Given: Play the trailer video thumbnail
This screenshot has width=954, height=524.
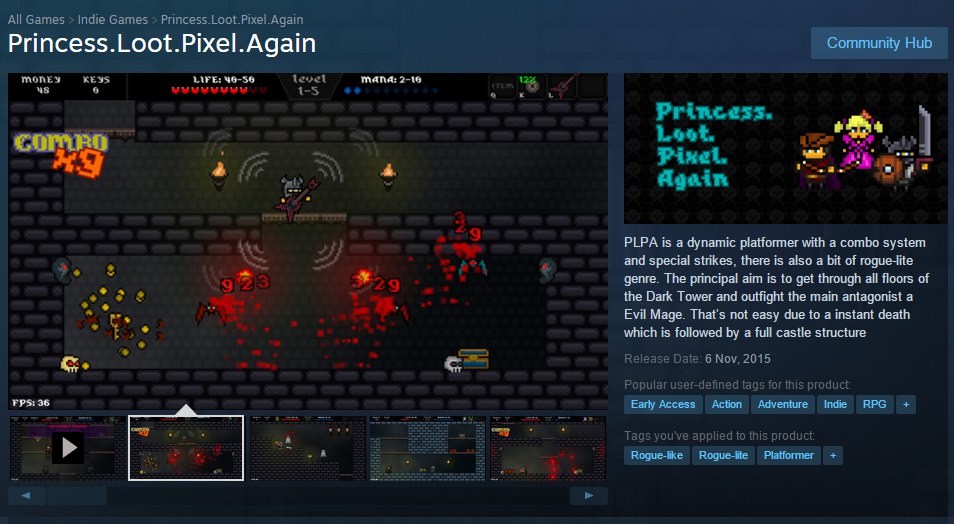Looking at the screenshot, I should 68,448.
